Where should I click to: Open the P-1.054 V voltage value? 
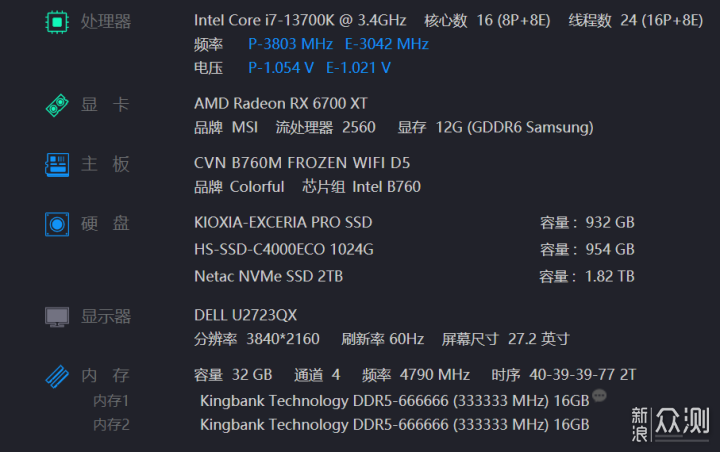point(281,68)
